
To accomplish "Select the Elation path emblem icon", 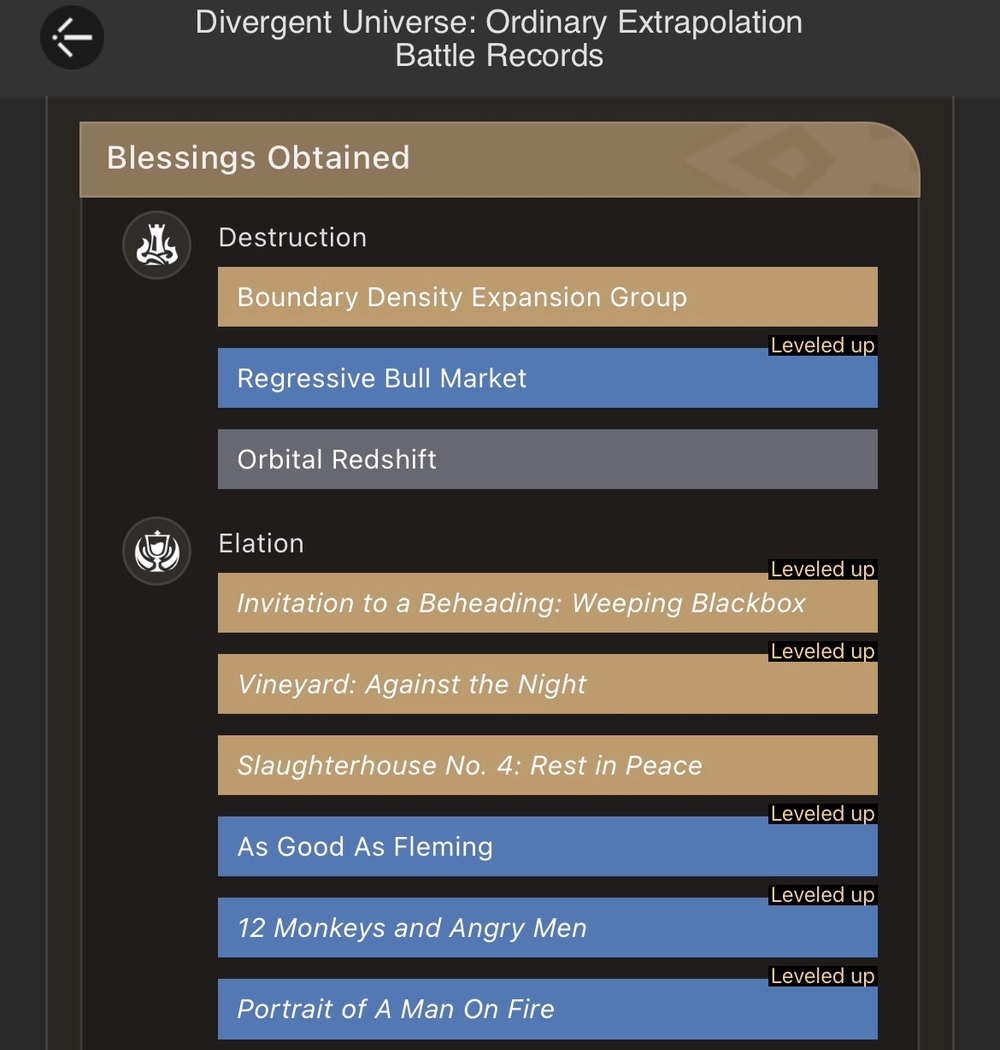I will click(156, 551).
